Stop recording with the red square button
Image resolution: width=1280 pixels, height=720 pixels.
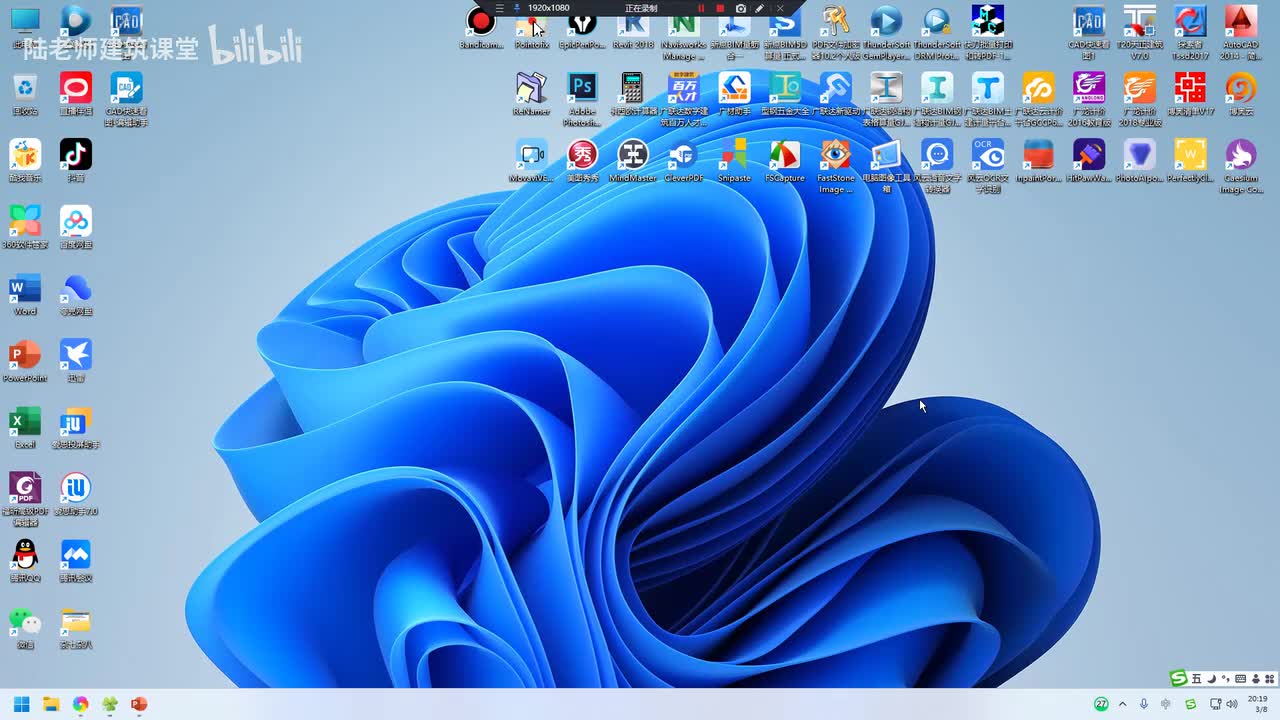coord(720,8)
